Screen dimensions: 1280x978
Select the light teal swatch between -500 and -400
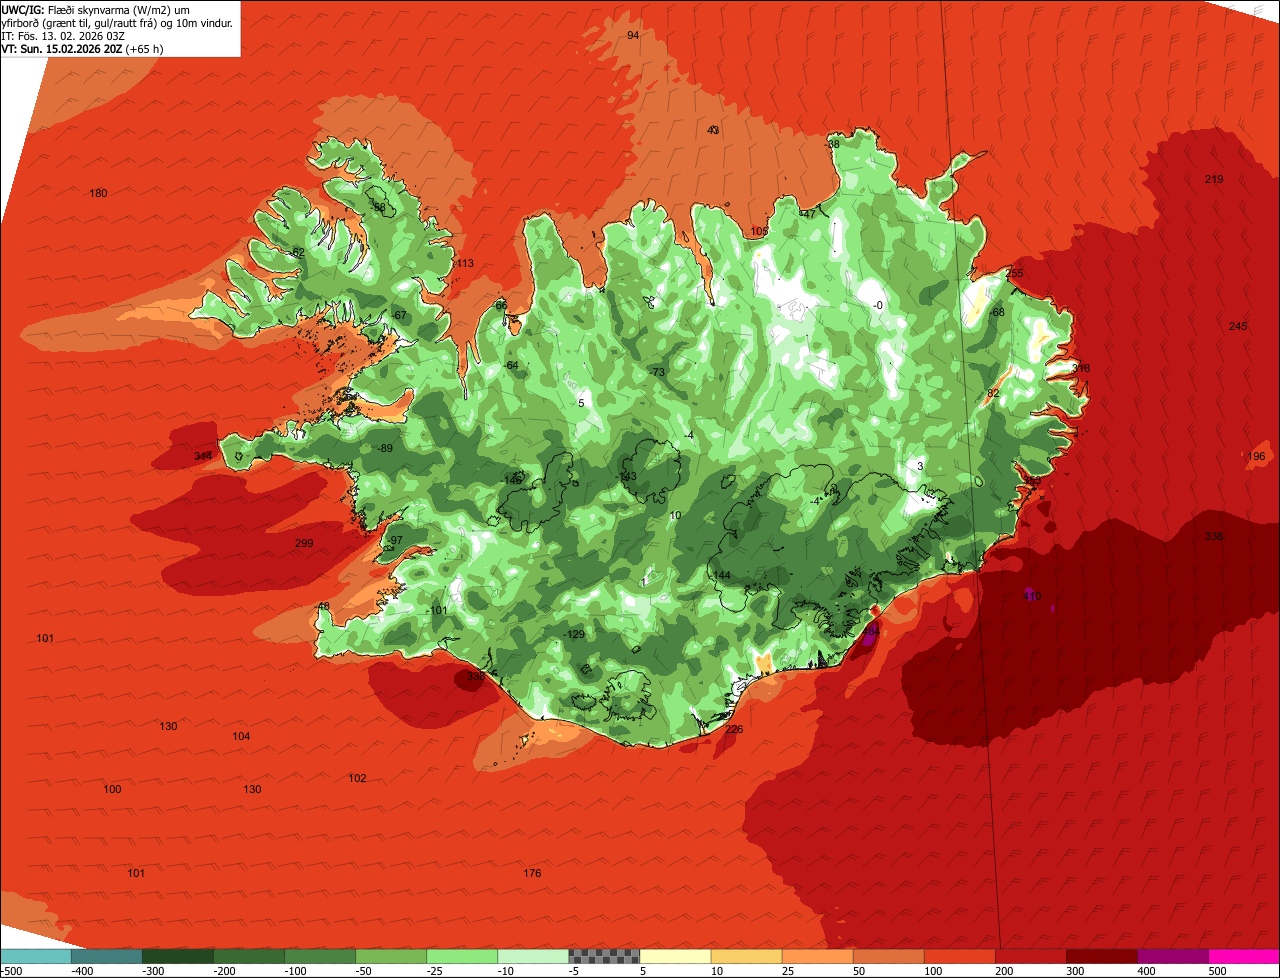click(36, 956)
